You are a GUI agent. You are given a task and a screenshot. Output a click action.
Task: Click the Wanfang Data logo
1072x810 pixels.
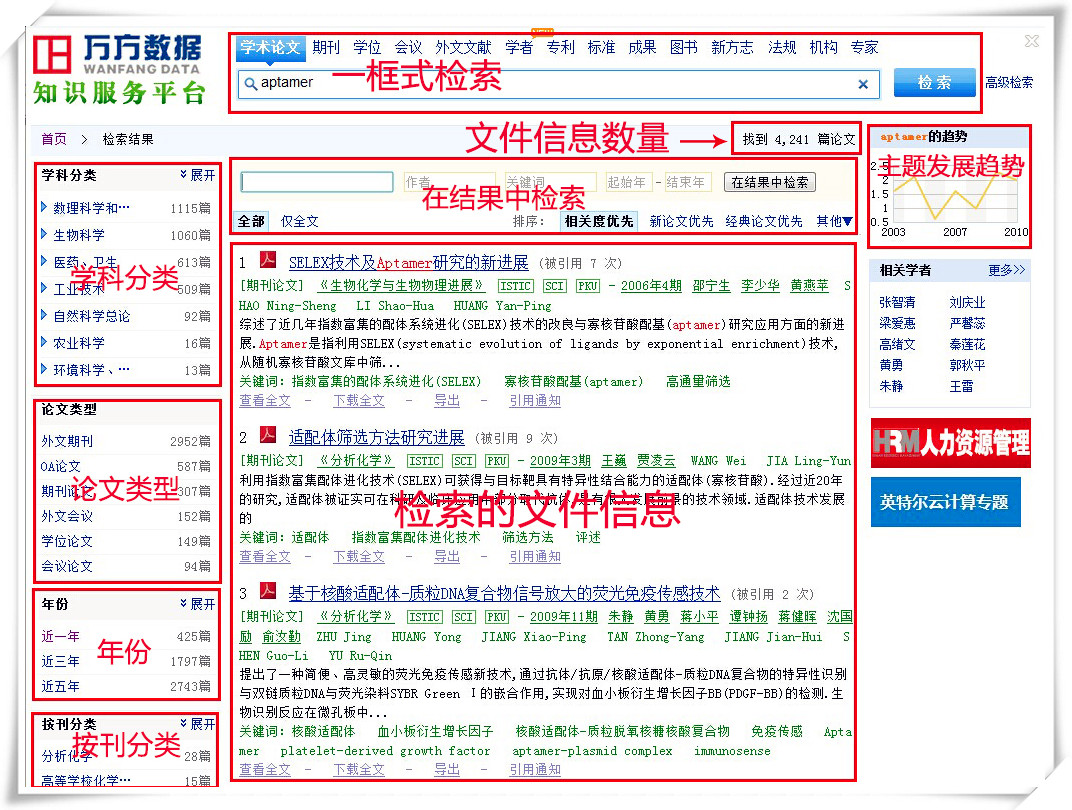[x=119, y=70]
